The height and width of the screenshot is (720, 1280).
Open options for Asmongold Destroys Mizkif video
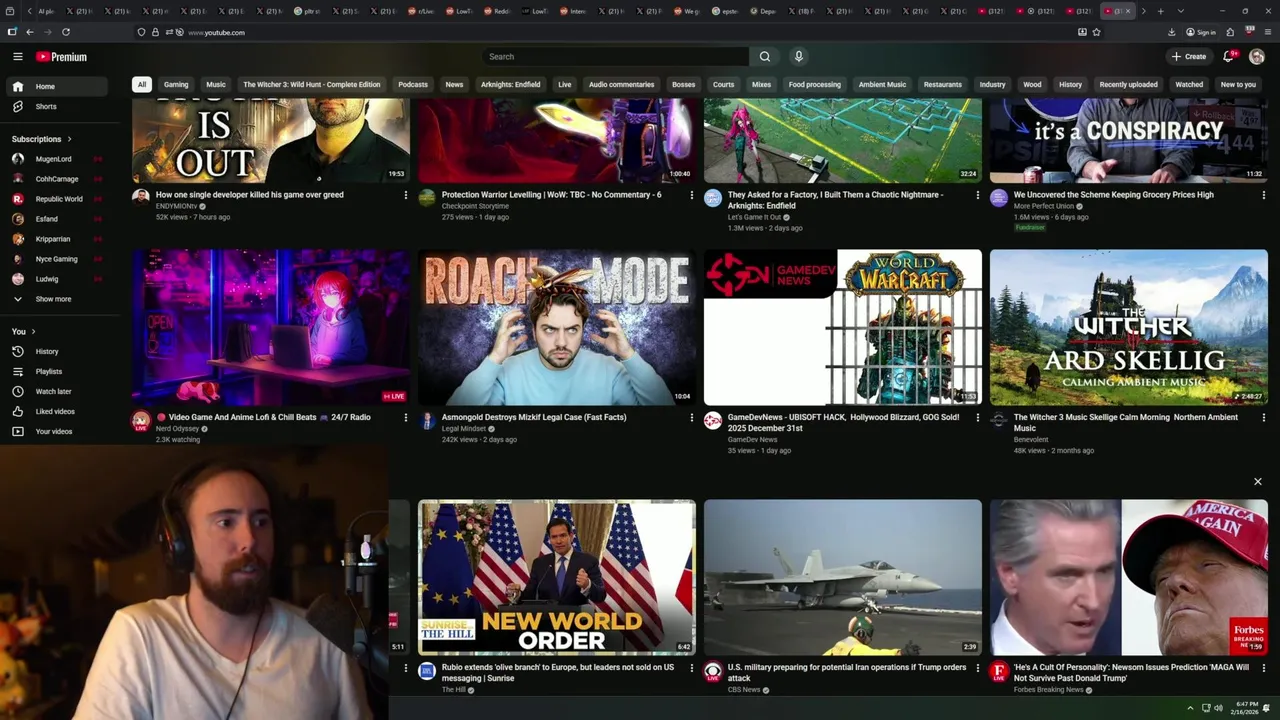click(691, 418)
